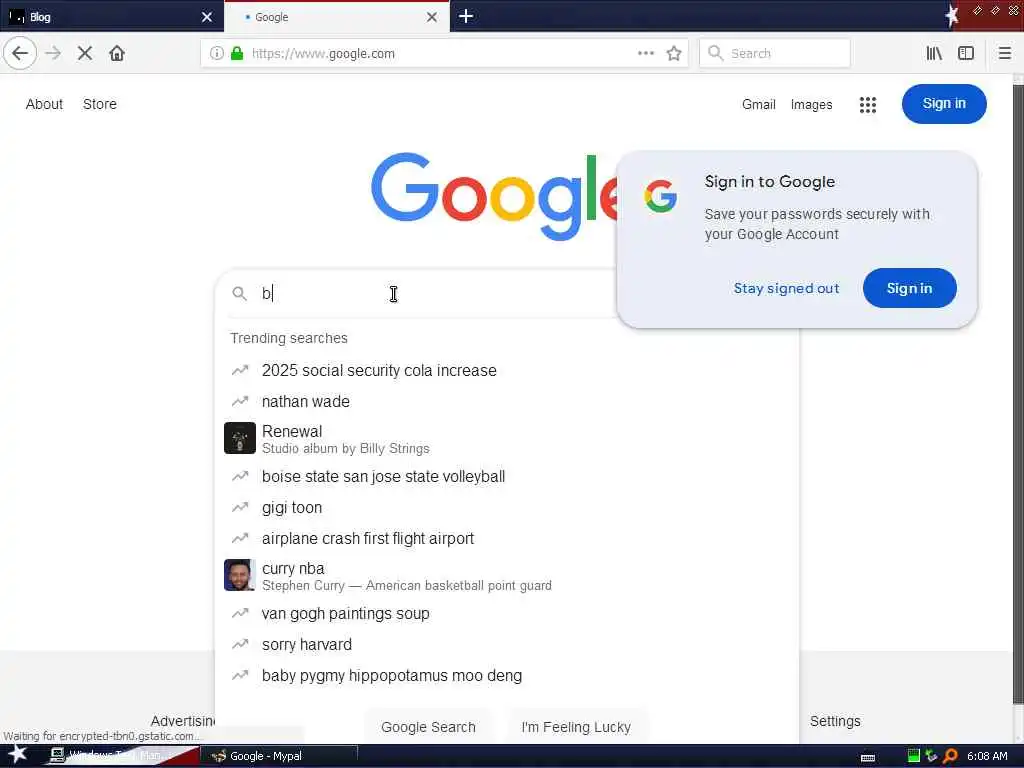Click the green padlock security icon

[237, 54]
